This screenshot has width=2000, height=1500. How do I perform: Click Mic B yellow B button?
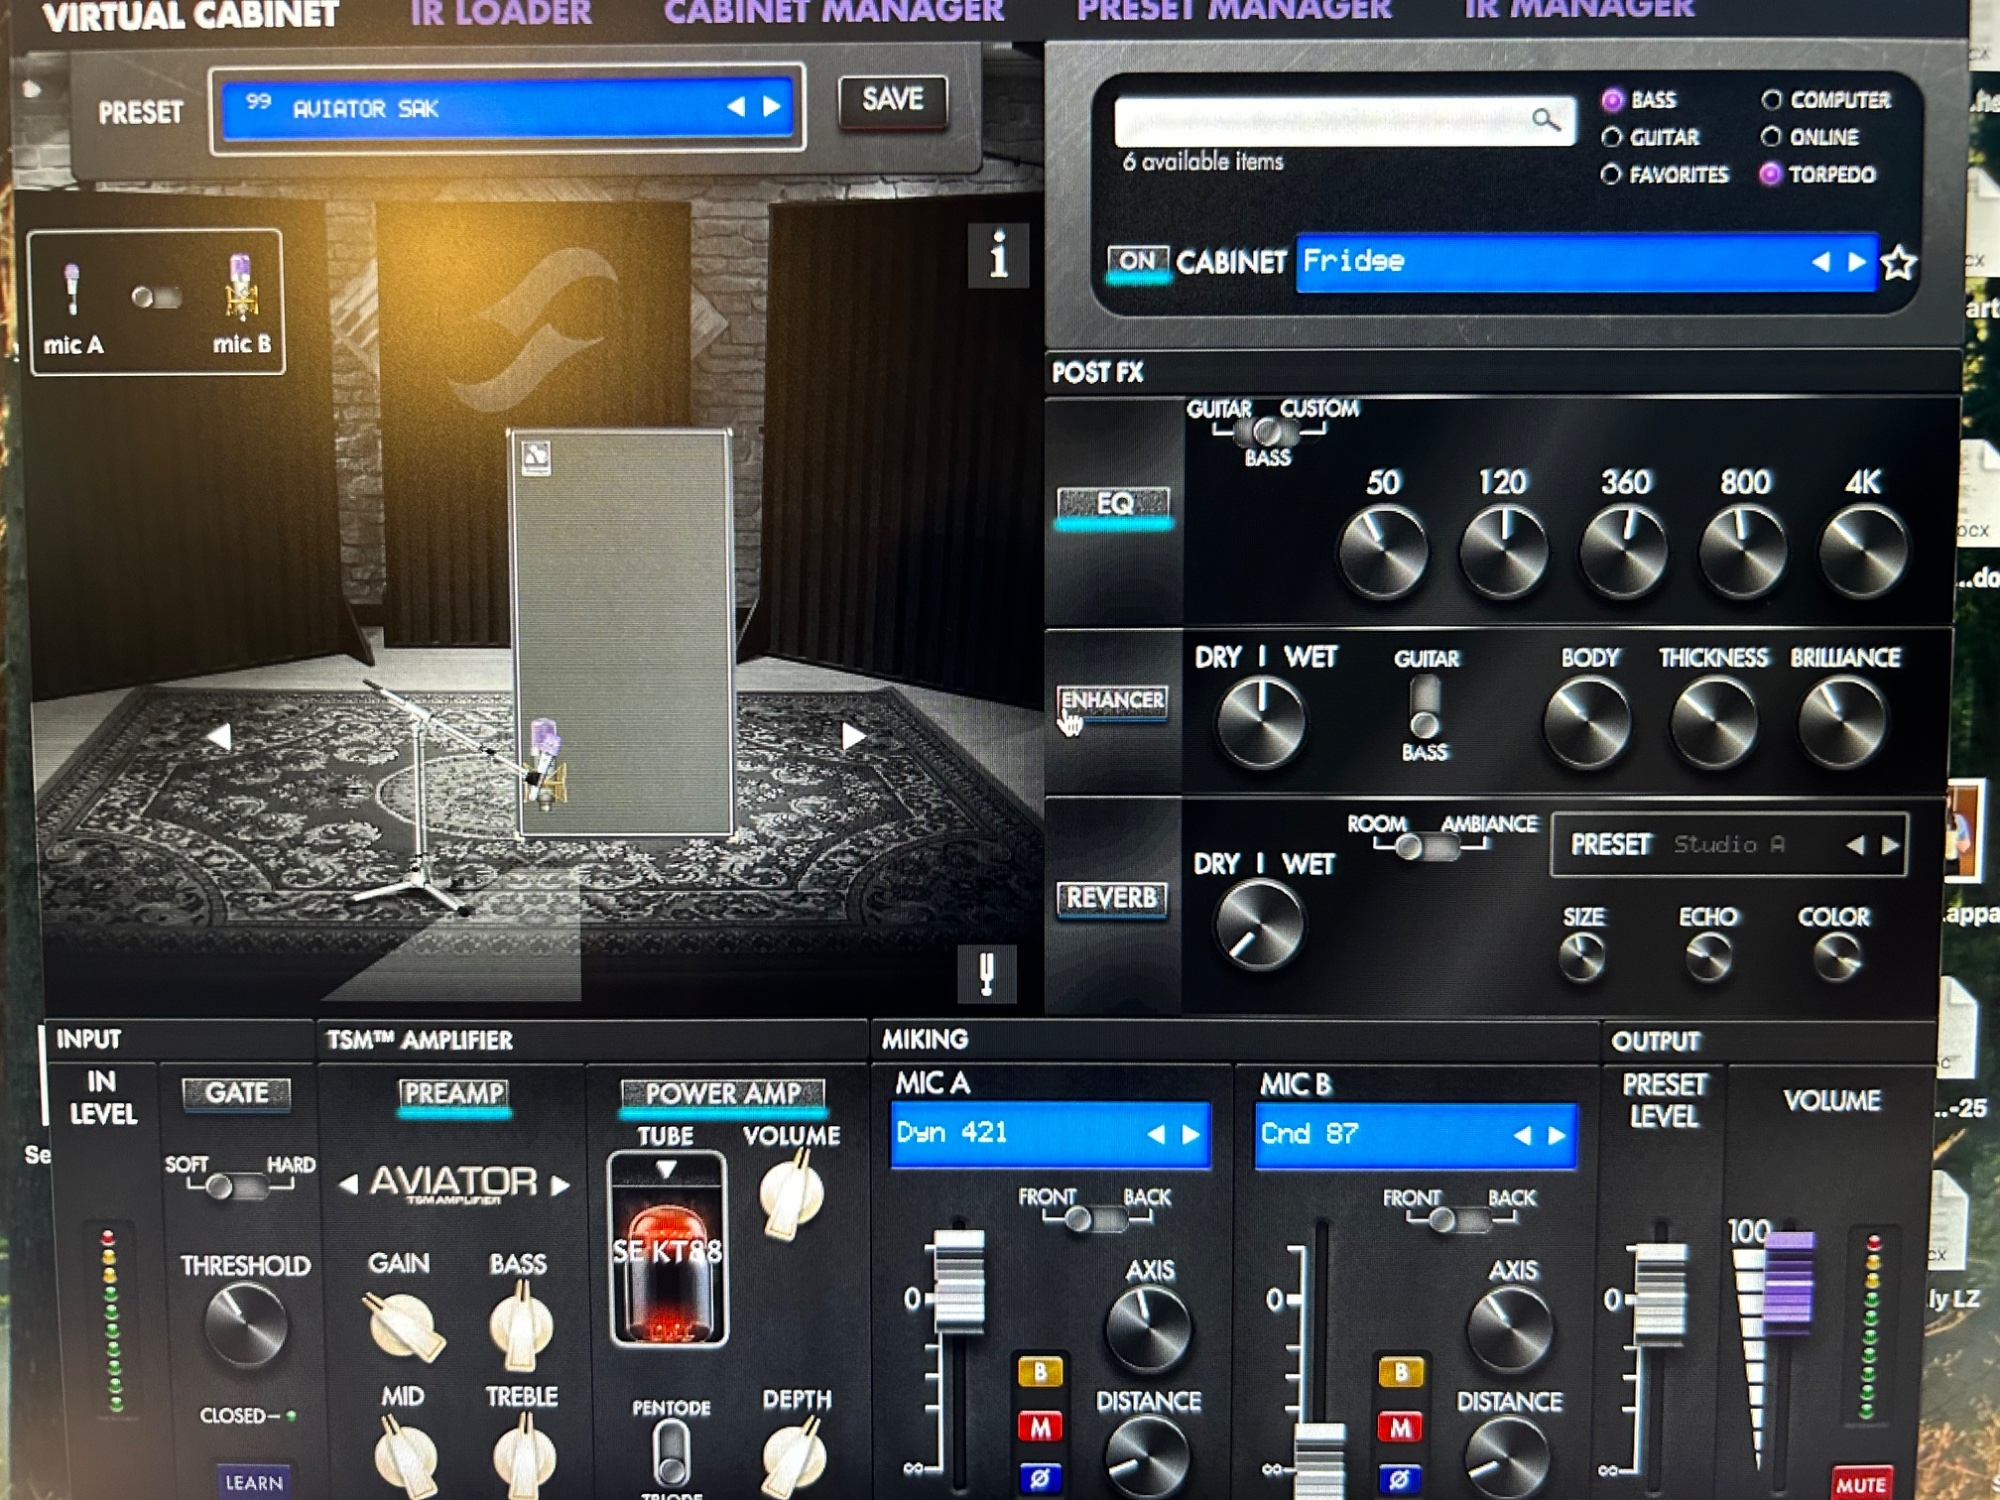(1400, 1373)
